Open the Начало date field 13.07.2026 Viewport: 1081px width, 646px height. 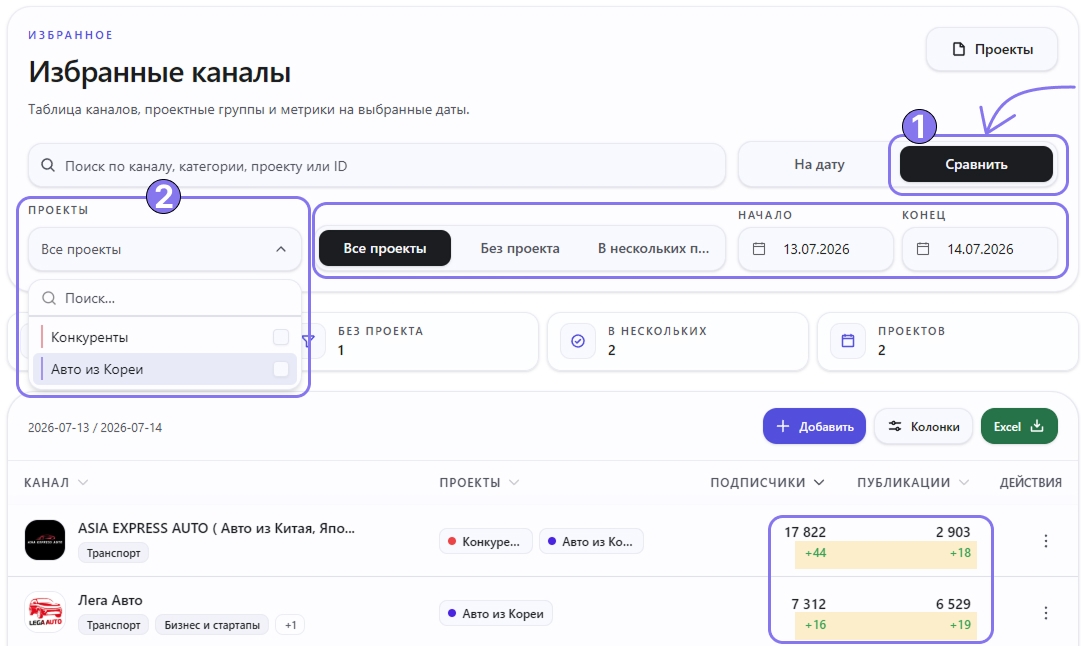[816, 249]
